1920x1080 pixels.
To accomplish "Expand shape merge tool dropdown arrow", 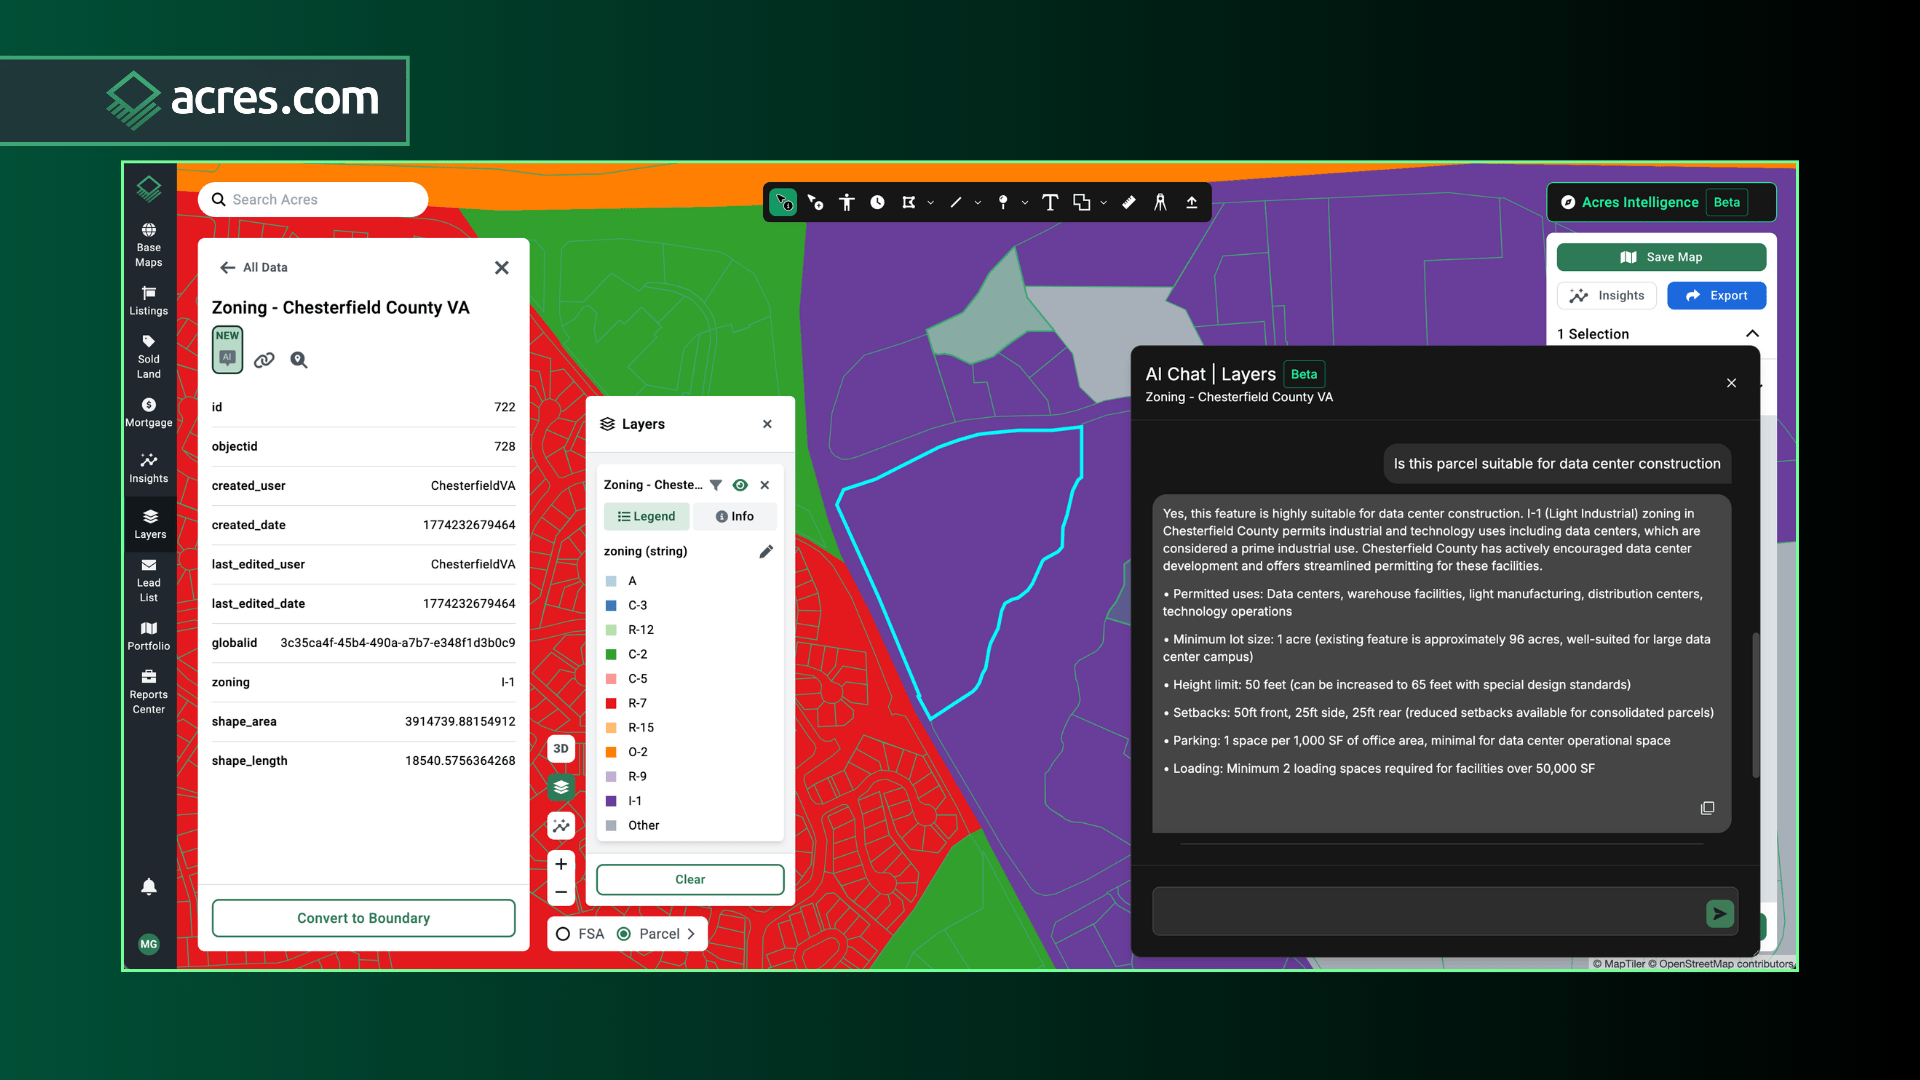I will (1104, 203).
